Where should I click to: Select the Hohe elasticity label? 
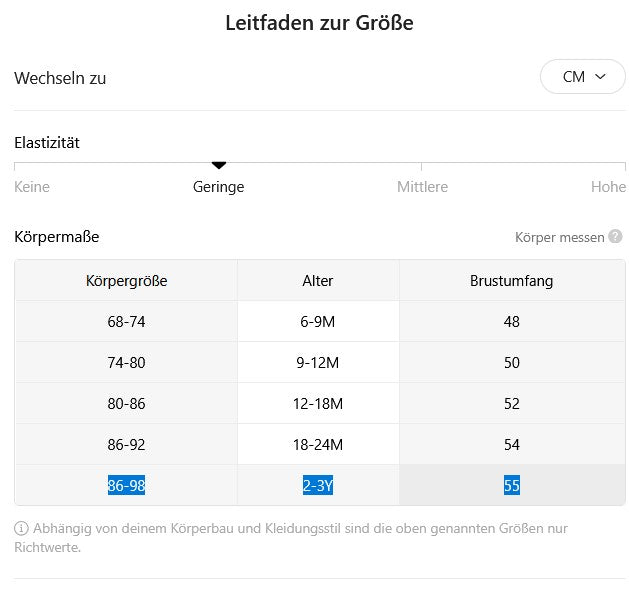608,187
